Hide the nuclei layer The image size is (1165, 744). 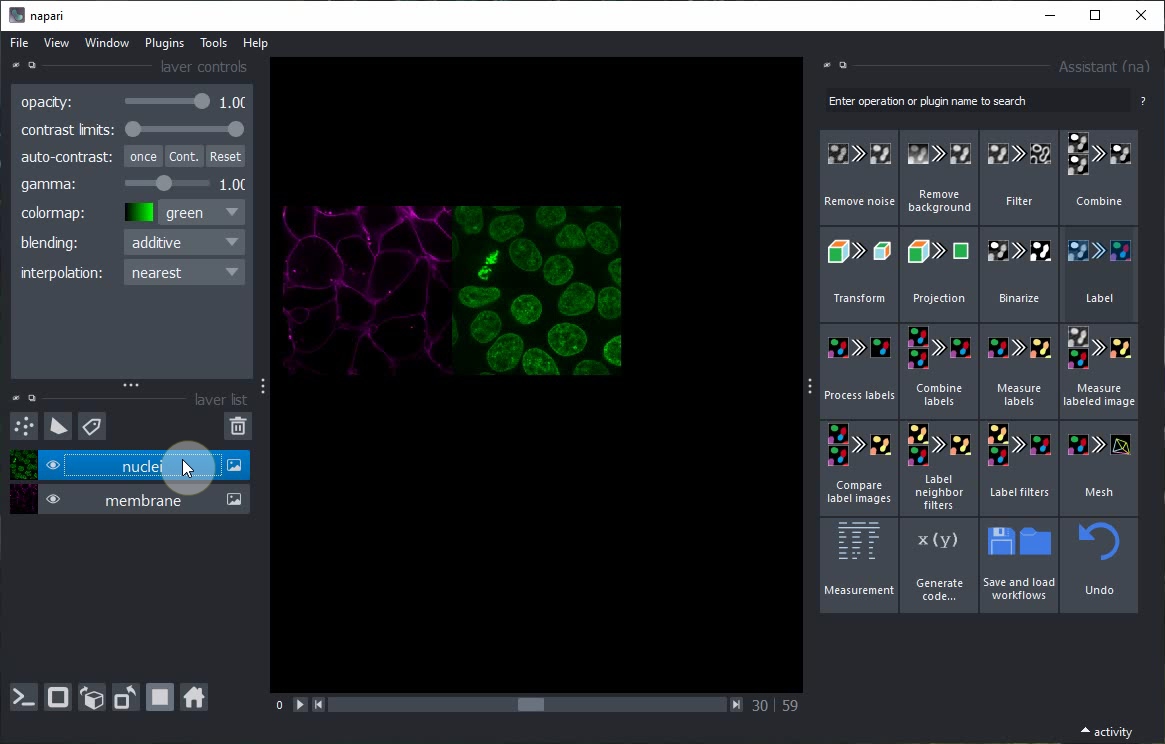click(53, 466)
